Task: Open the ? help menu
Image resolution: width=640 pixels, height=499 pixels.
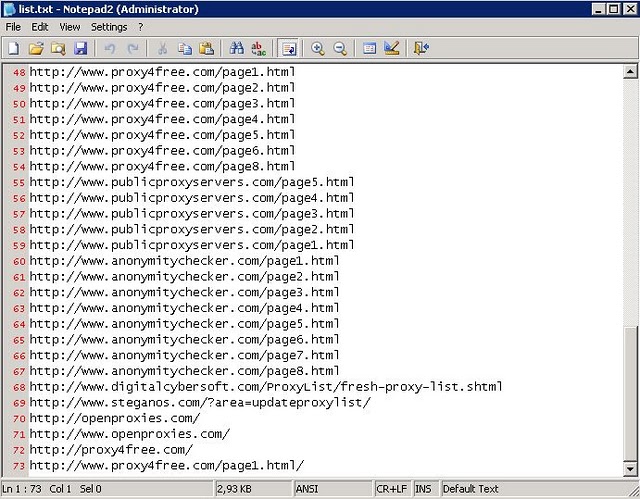Action: point(141,27)
